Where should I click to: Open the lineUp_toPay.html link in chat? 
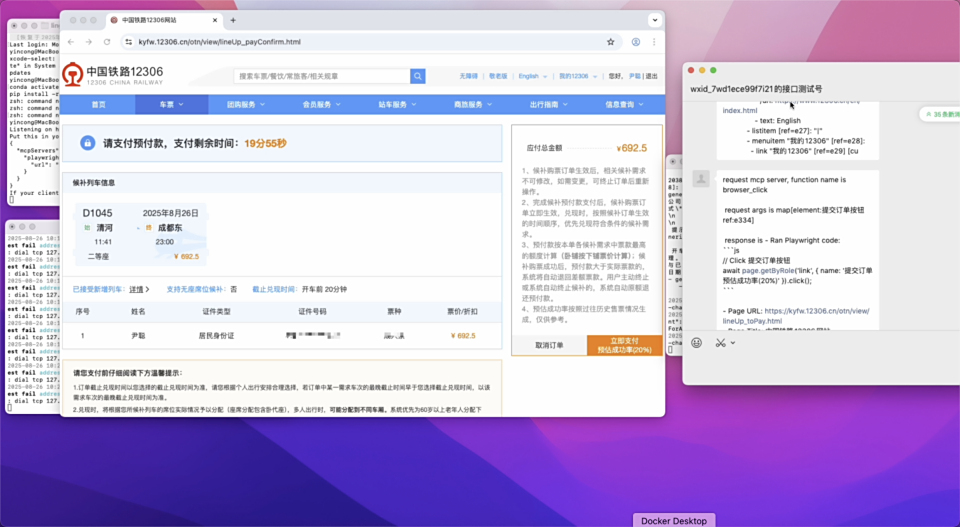pyautogui.click(x=795, y=316)
